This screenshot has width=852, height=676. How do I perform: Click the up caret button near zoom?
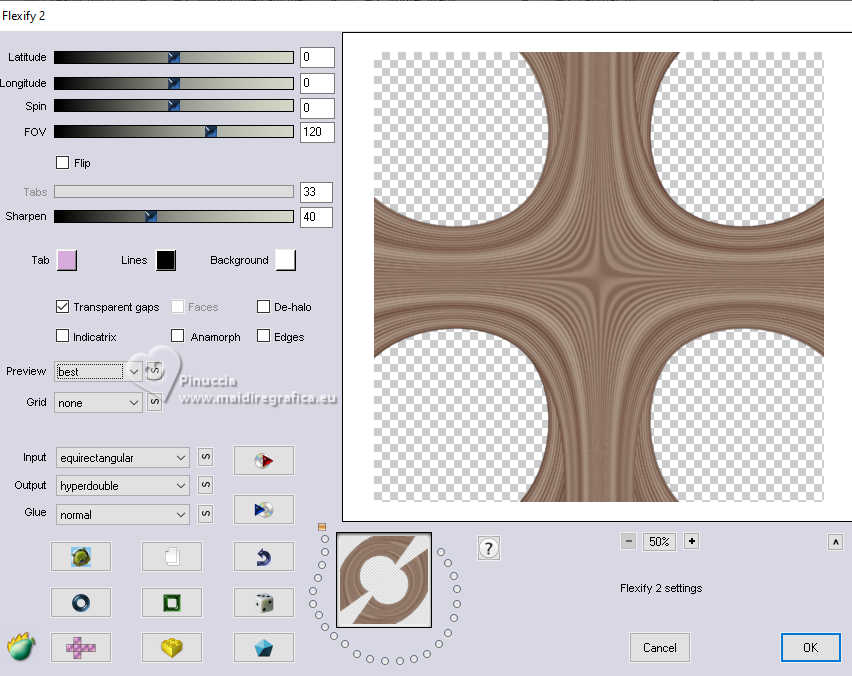click(836, 542)
